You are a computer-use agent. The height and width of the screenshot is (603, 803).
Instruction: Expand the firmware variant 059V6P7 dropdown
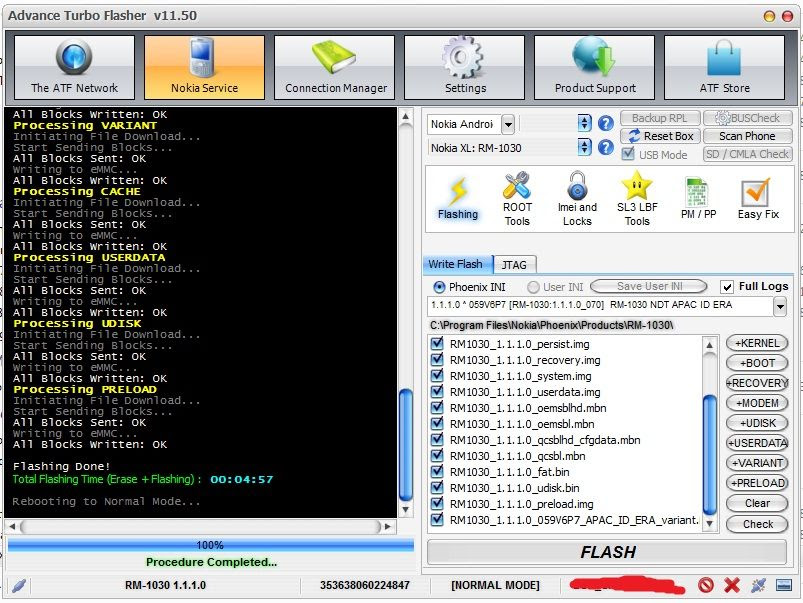click(x=779, y=307)
